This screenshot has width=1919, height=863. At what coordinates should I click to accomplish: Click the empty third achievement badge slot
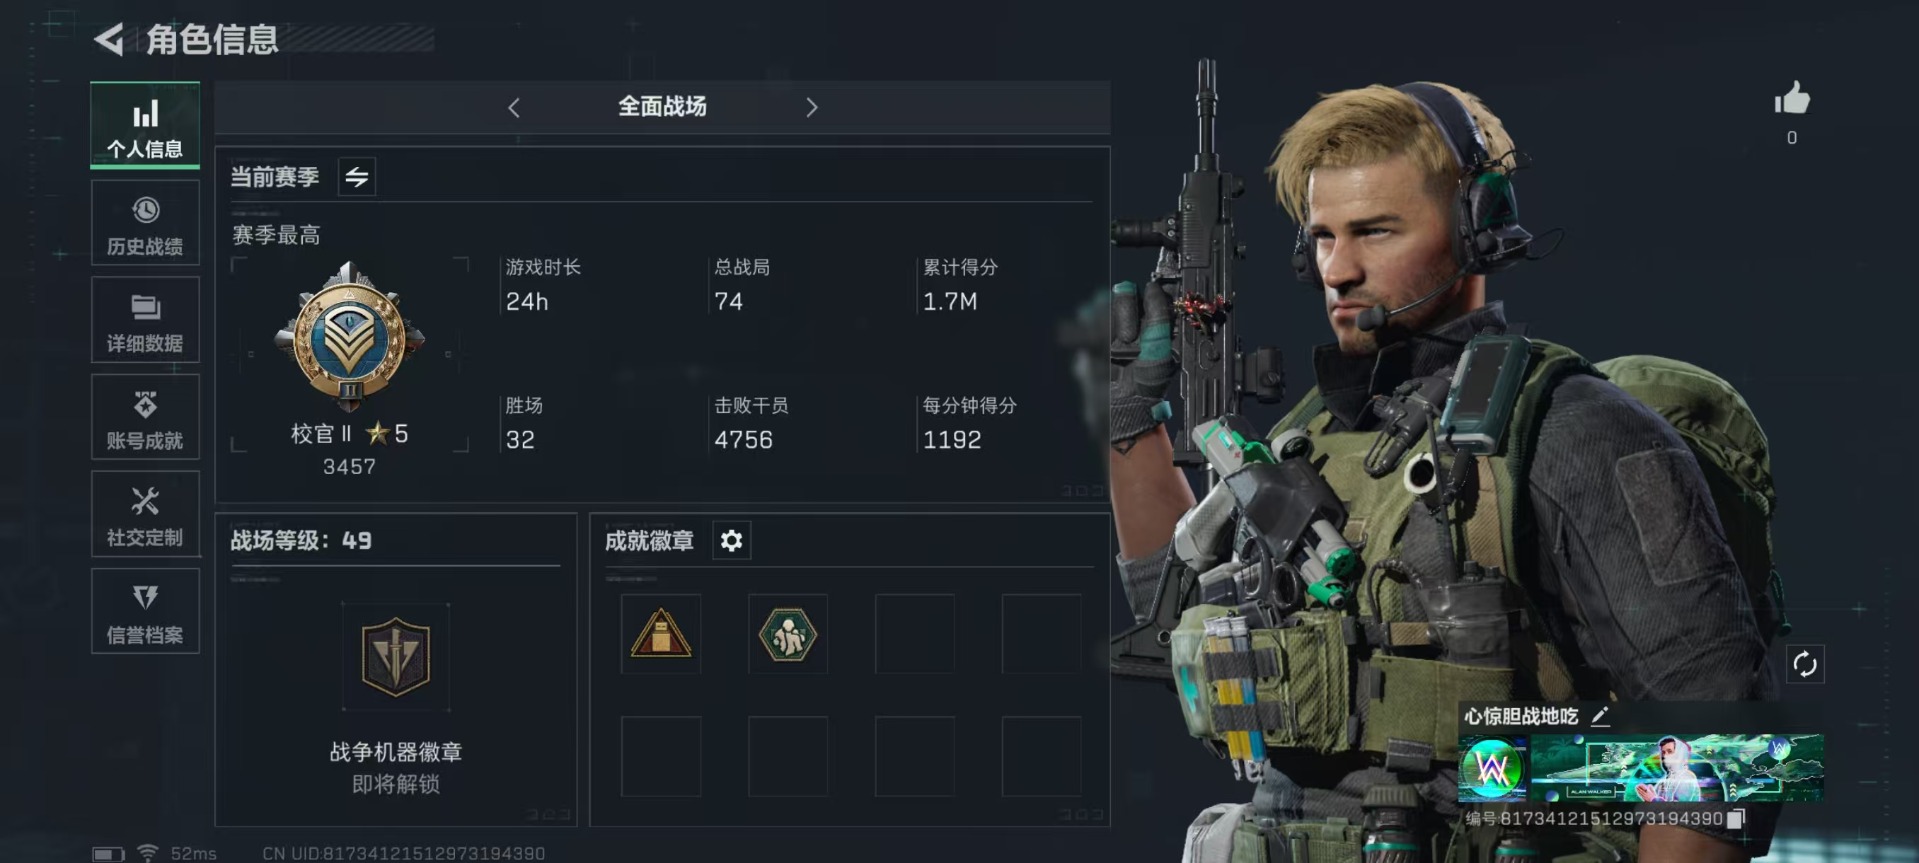coord(915,634)
